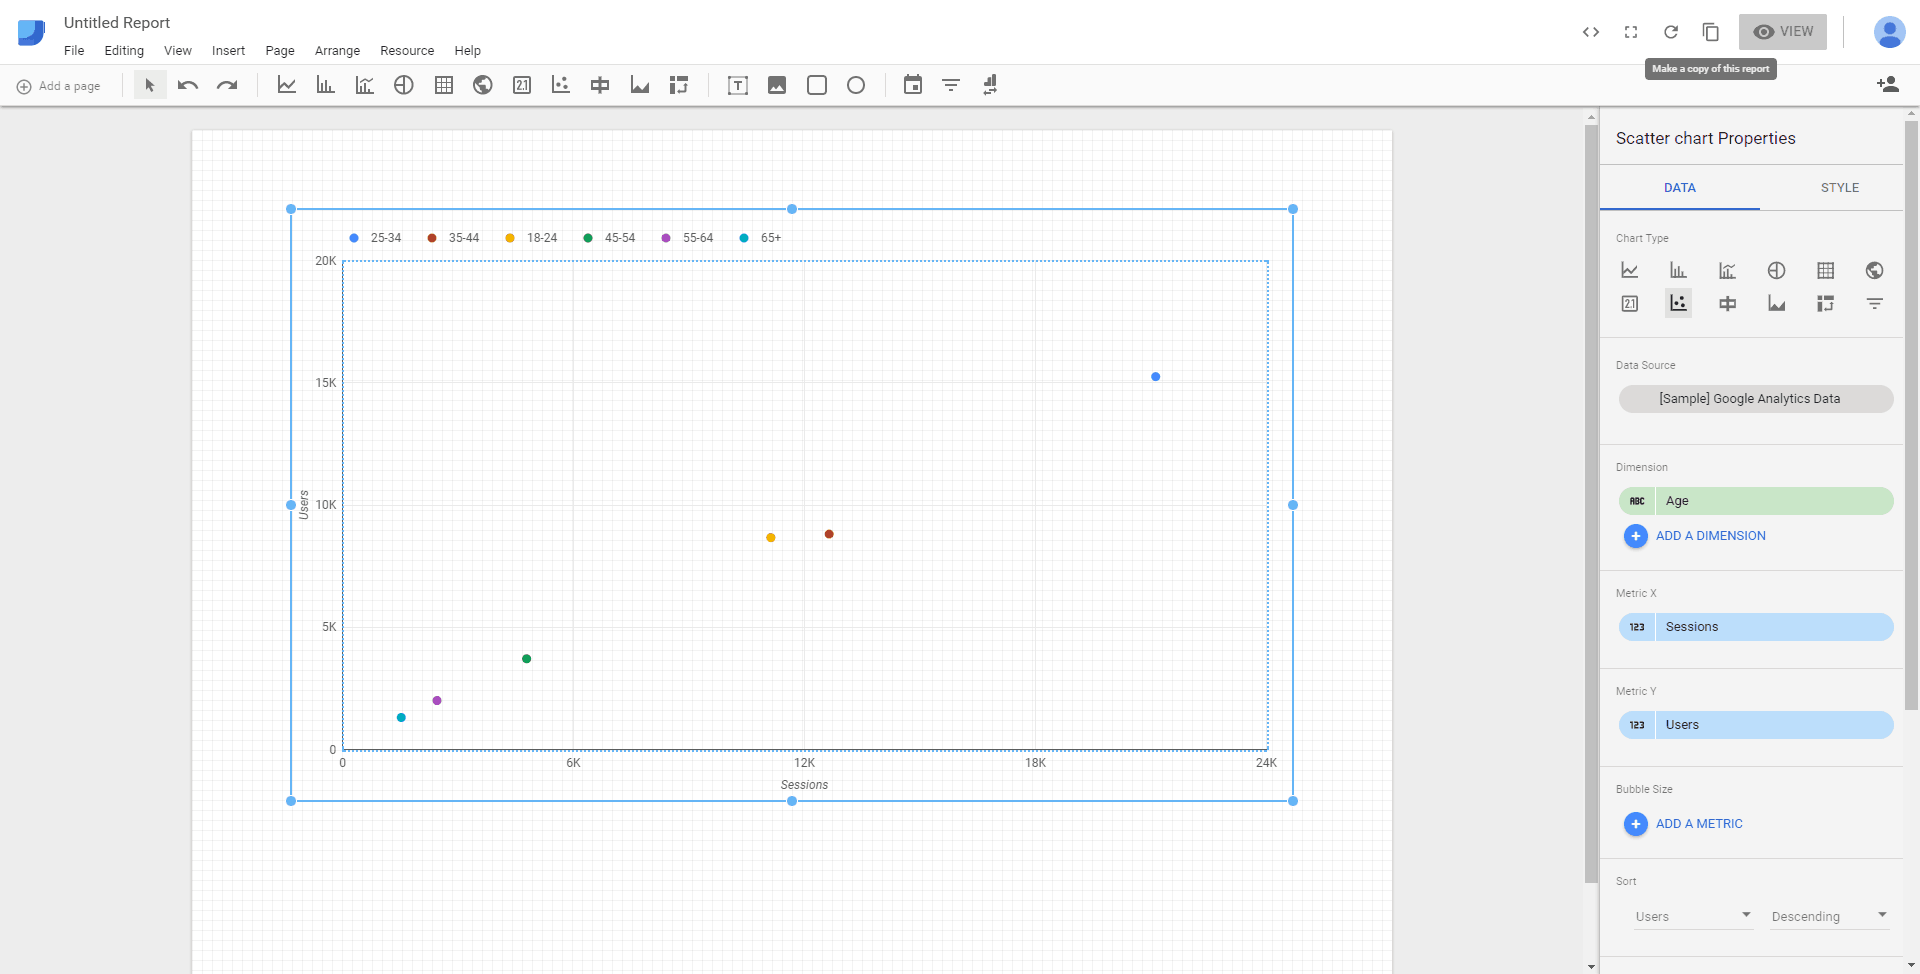The height and width of the screenshot is (974, 1920).
Task: Open the [Sample] Google Analytics Data source selector
Action: [x=1755, y=398]
